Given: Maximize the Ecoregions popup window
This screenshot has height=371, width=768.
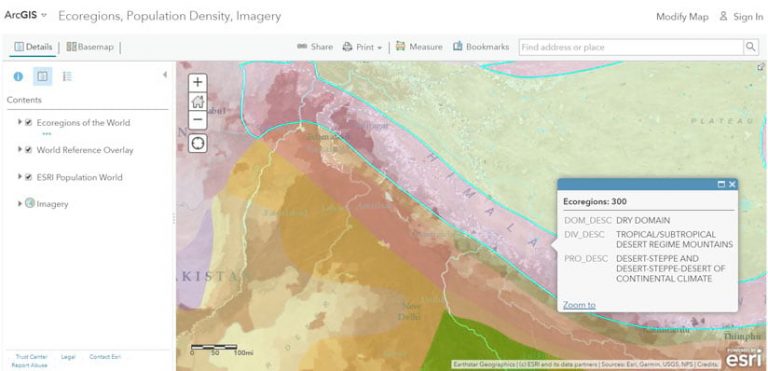Looking at the screenshot, I should pyautogui.click(x=721, y=184).
